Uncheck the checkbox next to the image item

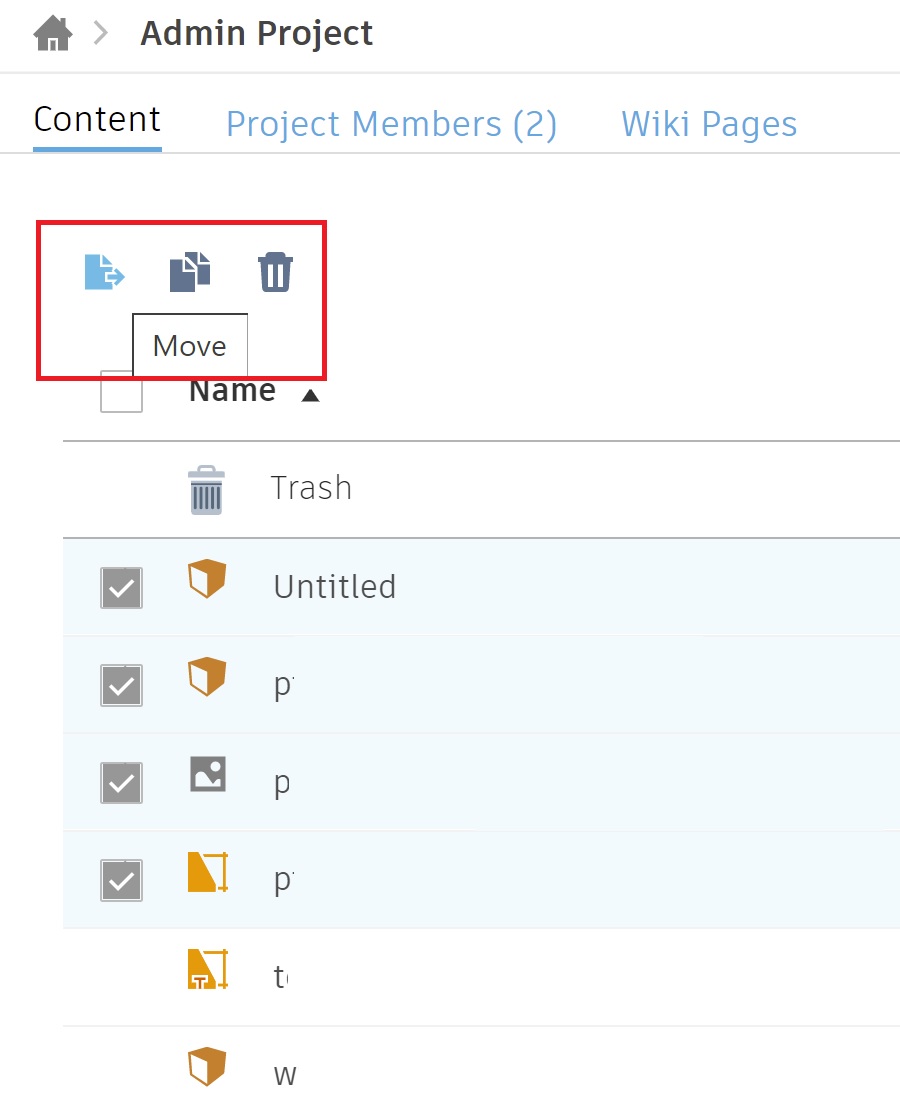coord(120,783)
